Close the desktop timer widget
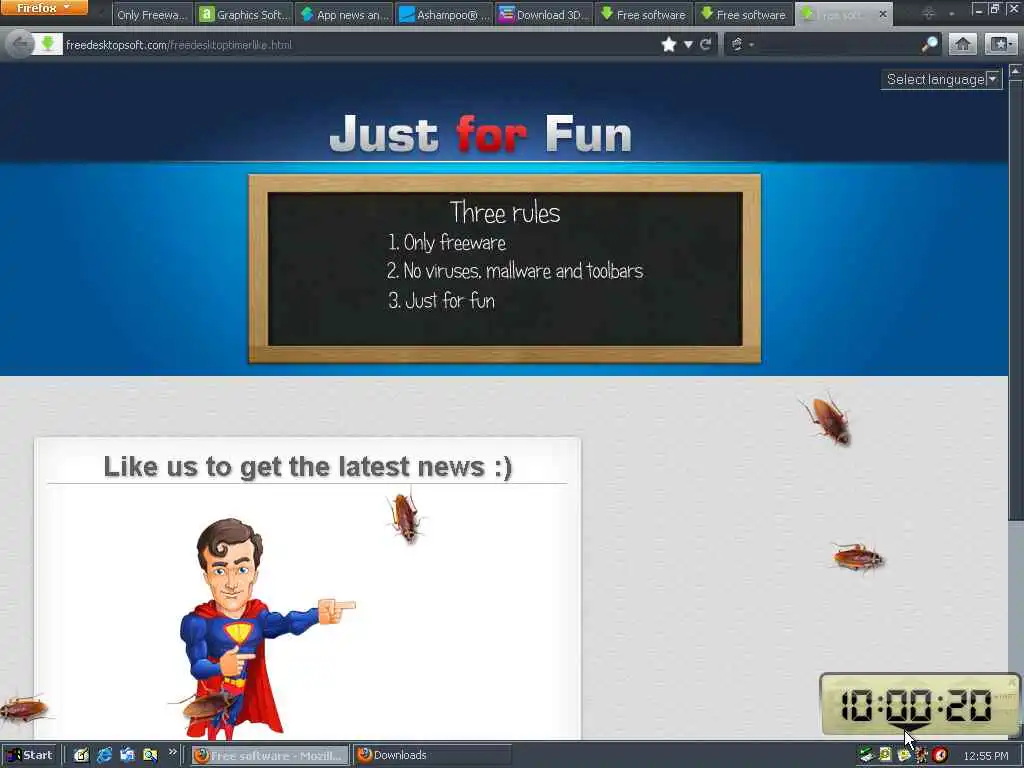The width and height of the screenshot is (1024, 768). pyautogui.click(x=1012, y=683)
